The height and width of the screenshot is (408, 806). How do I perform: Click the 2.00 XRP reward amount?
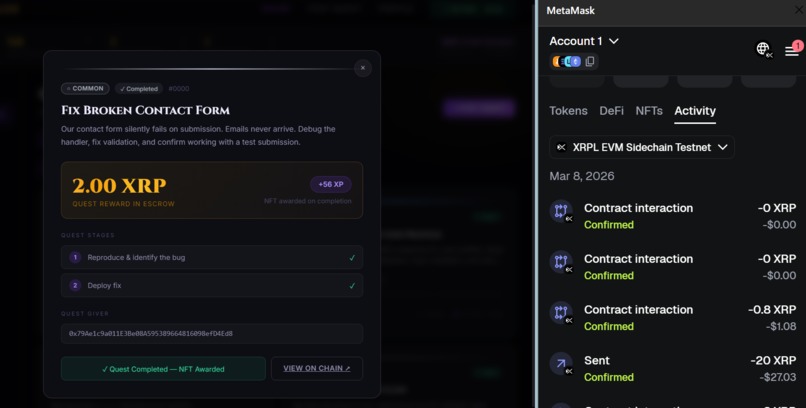119,186
